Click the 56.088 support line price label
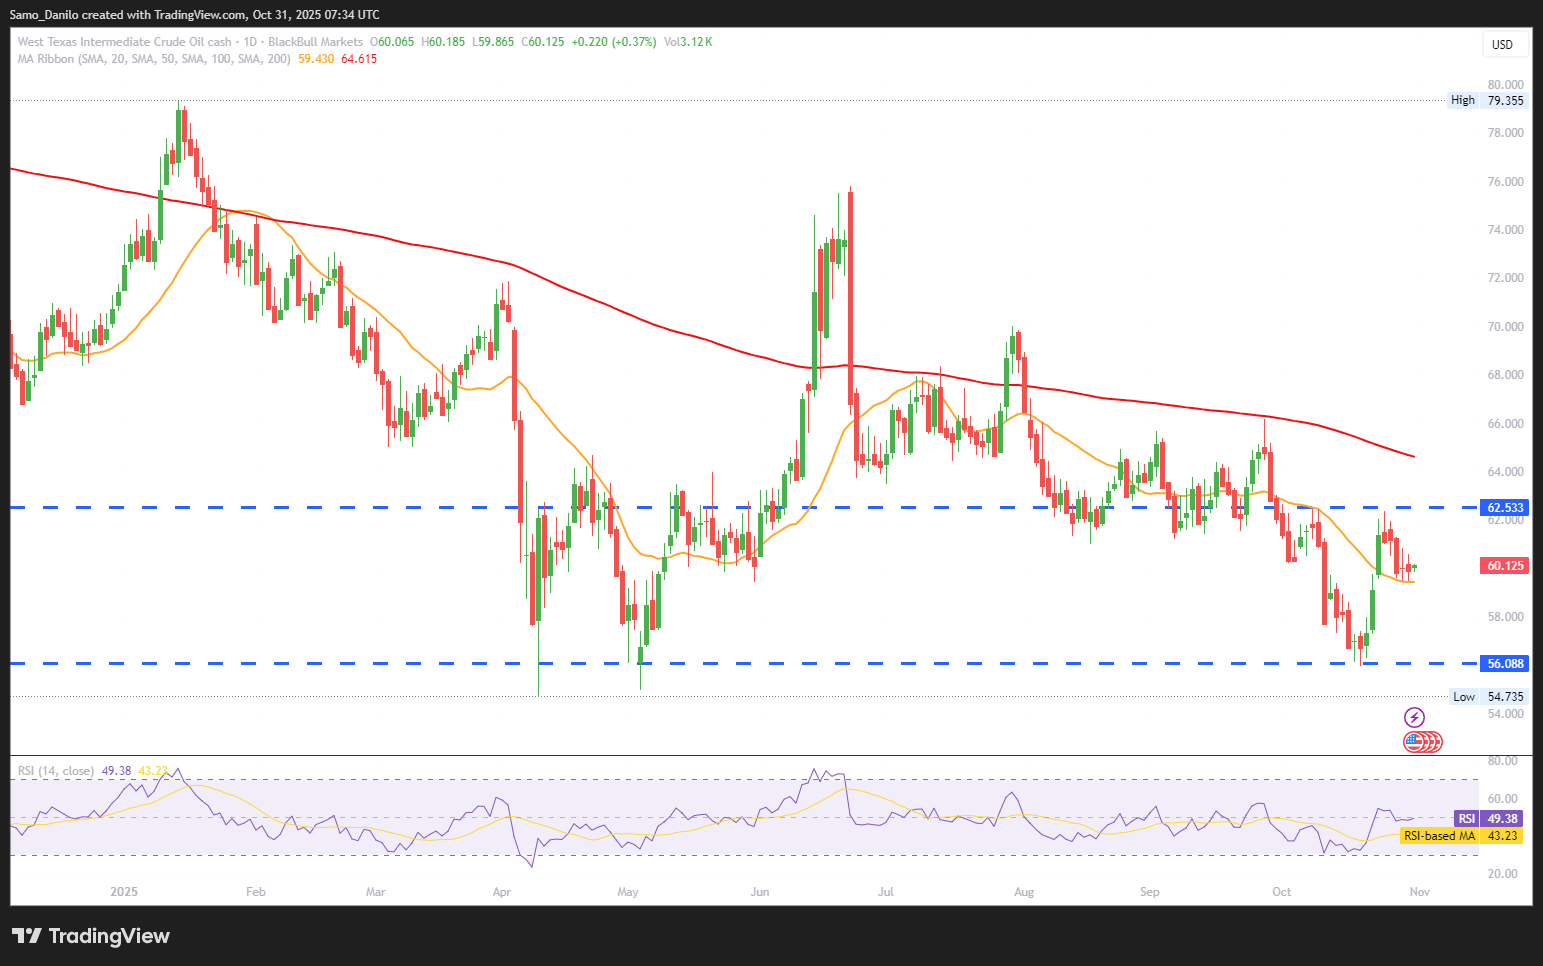1543x966 pixels. point(1505,664)
